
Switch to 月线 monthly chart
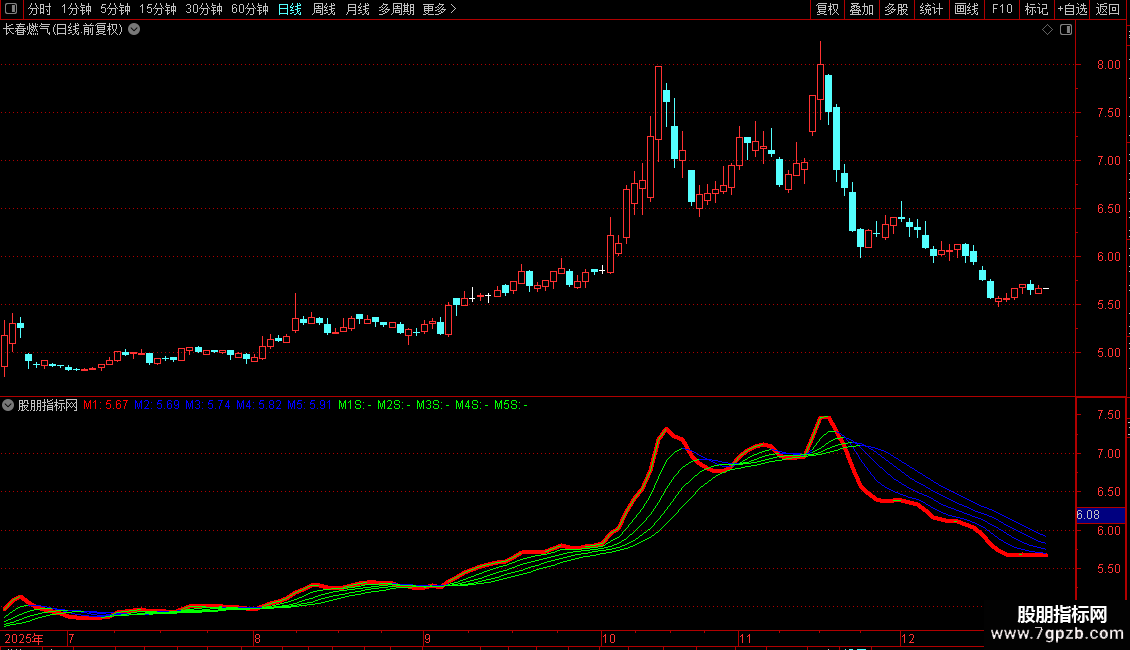(357, 9)
